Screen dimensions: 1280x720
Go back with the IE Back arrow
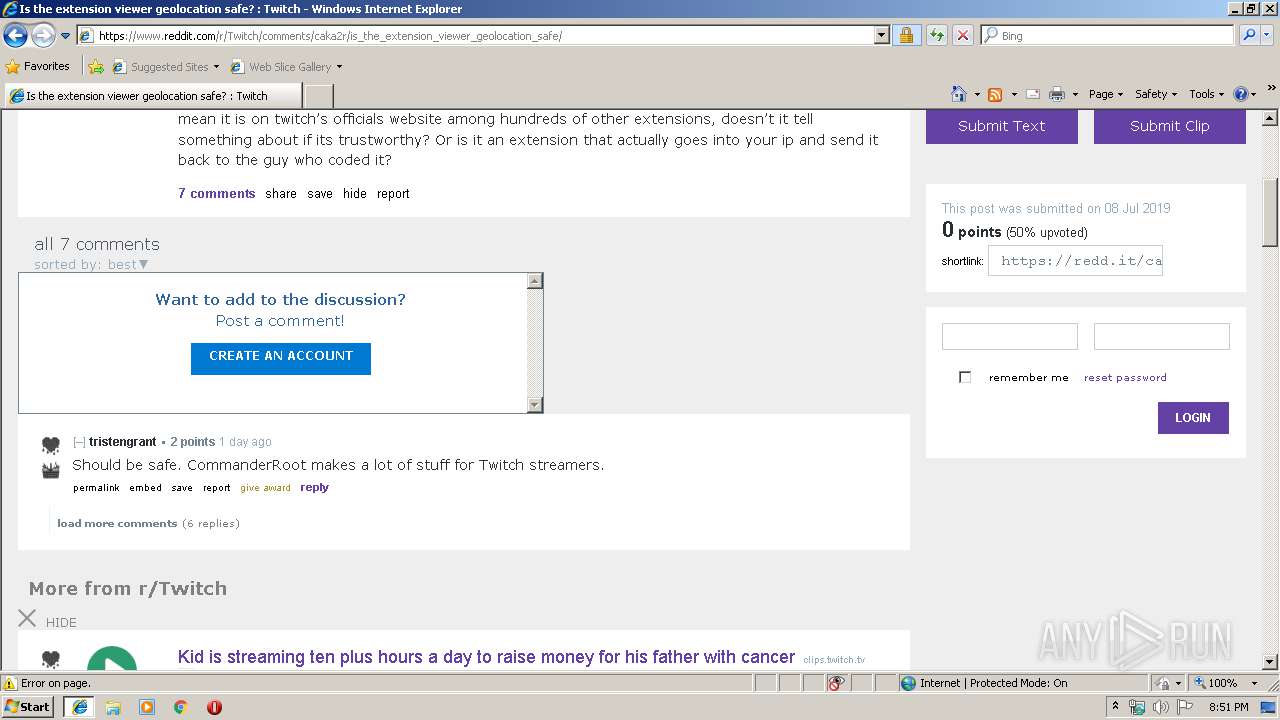[16, 36]
